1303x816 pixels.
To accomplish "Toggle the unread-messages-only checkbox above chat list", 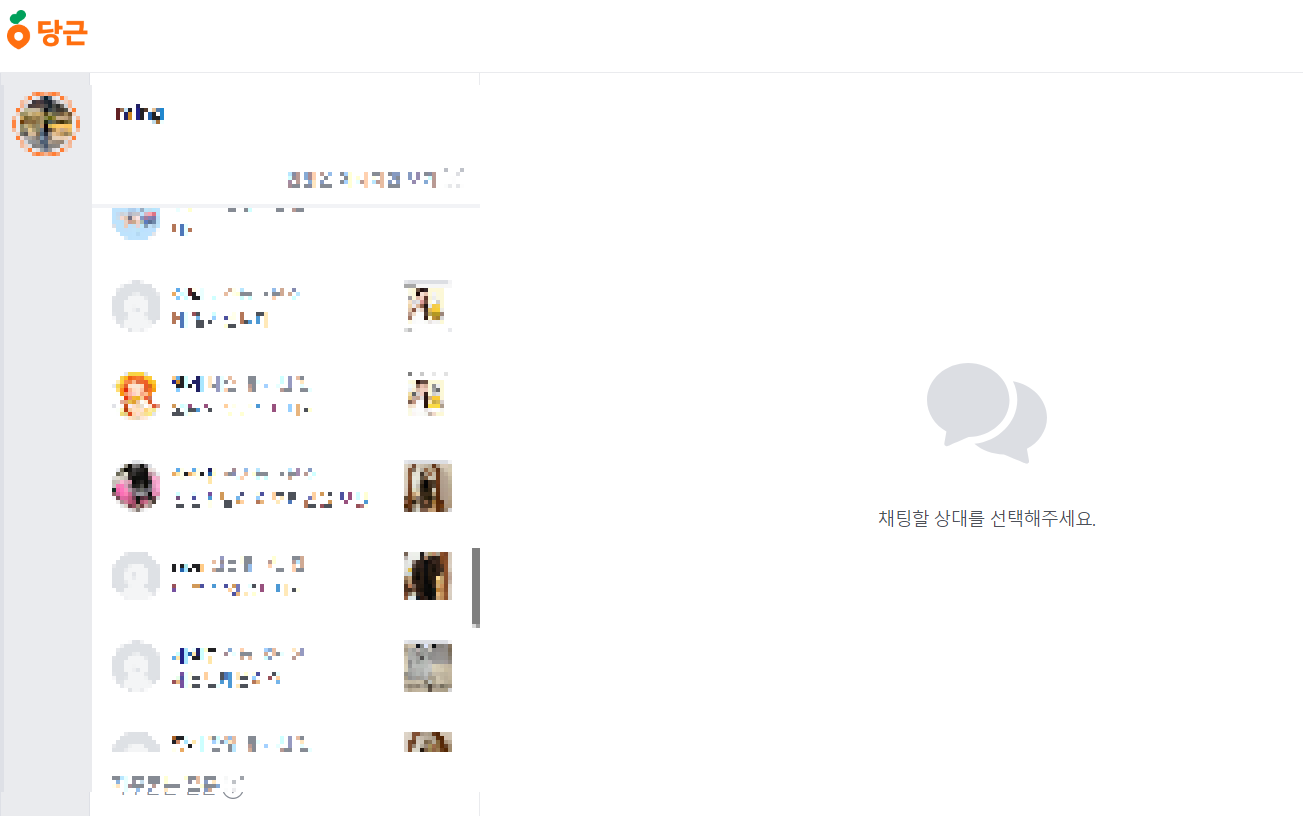I will click(455, 180).
